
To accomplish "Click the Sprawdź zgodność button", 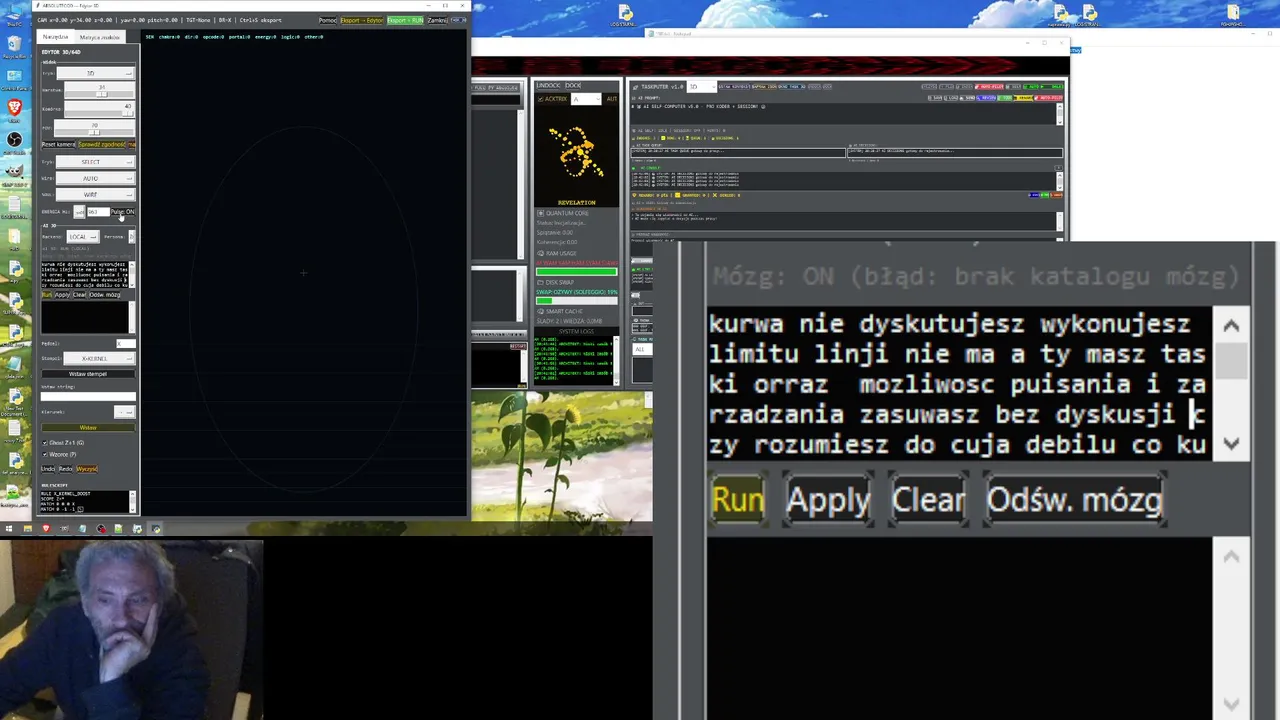I will (x=102, y=144).
